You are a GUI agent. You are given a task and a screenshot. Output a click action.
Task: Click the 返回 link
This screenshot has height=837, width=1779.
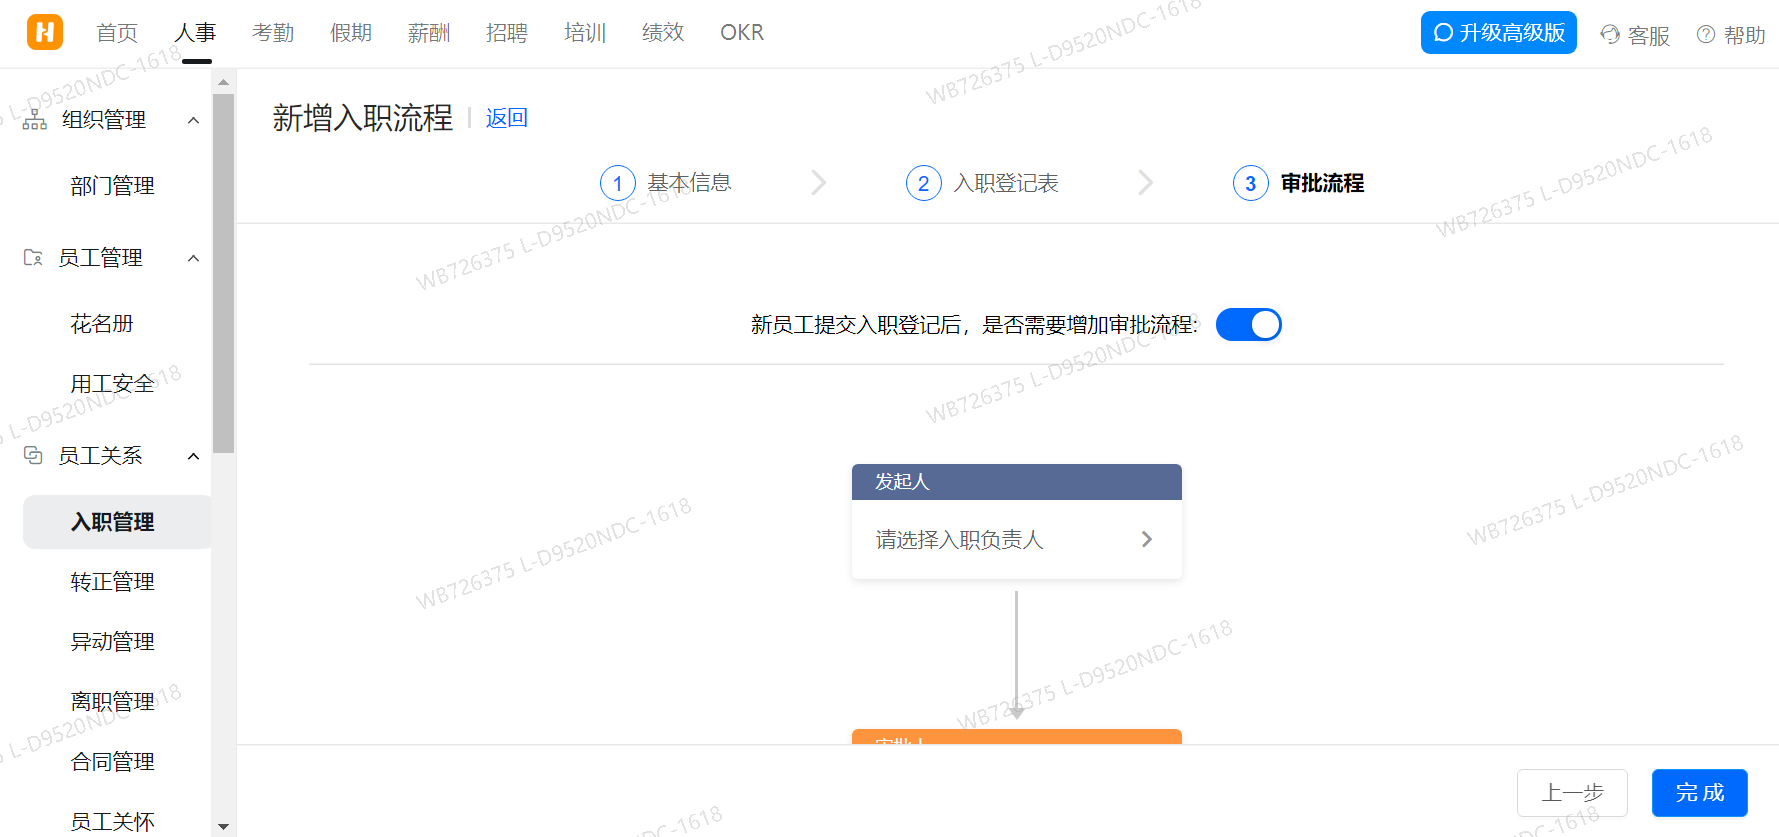(506, 118)
